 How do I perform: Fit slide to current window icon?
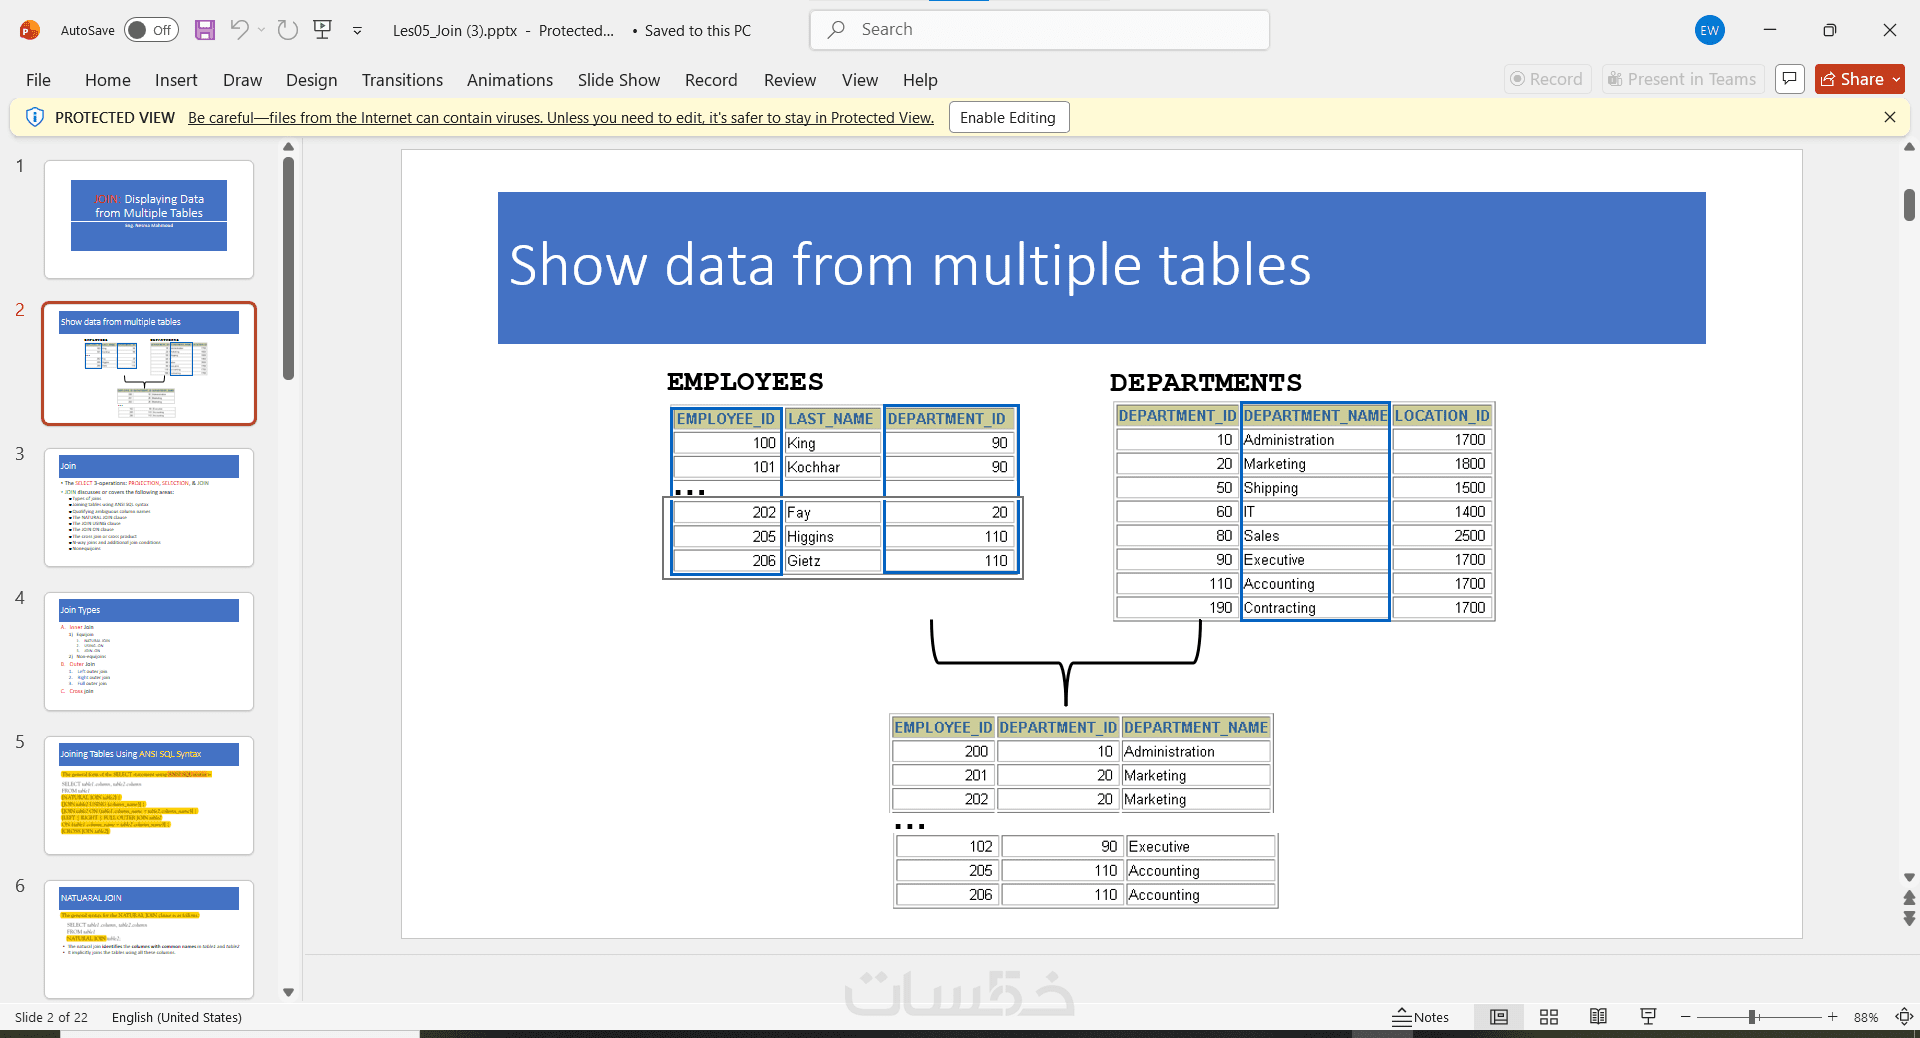[1904, 1017]
